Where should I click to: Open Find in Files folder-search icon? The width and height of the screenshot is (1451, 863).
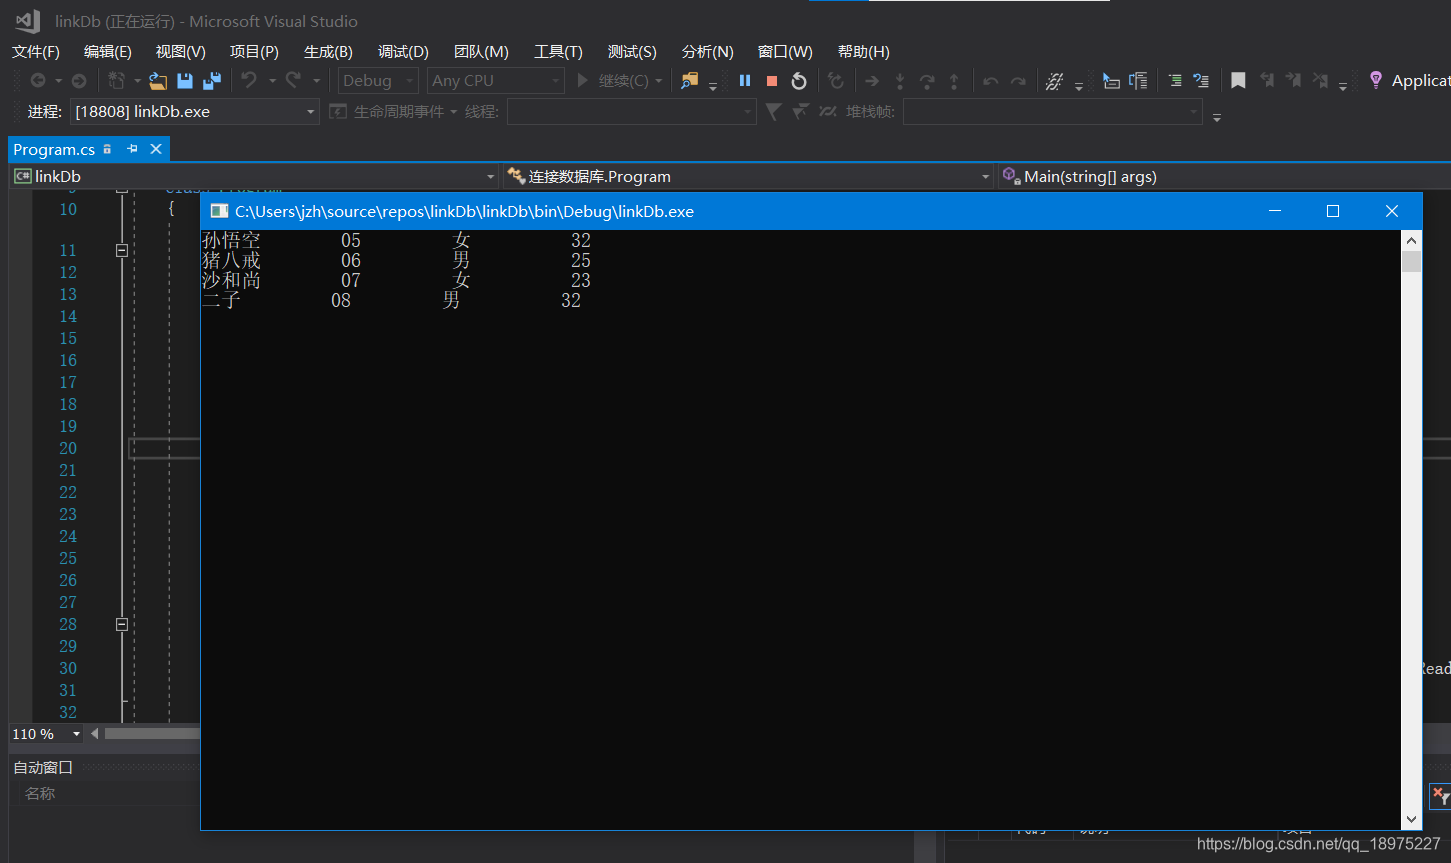click(x=689, y=81)
